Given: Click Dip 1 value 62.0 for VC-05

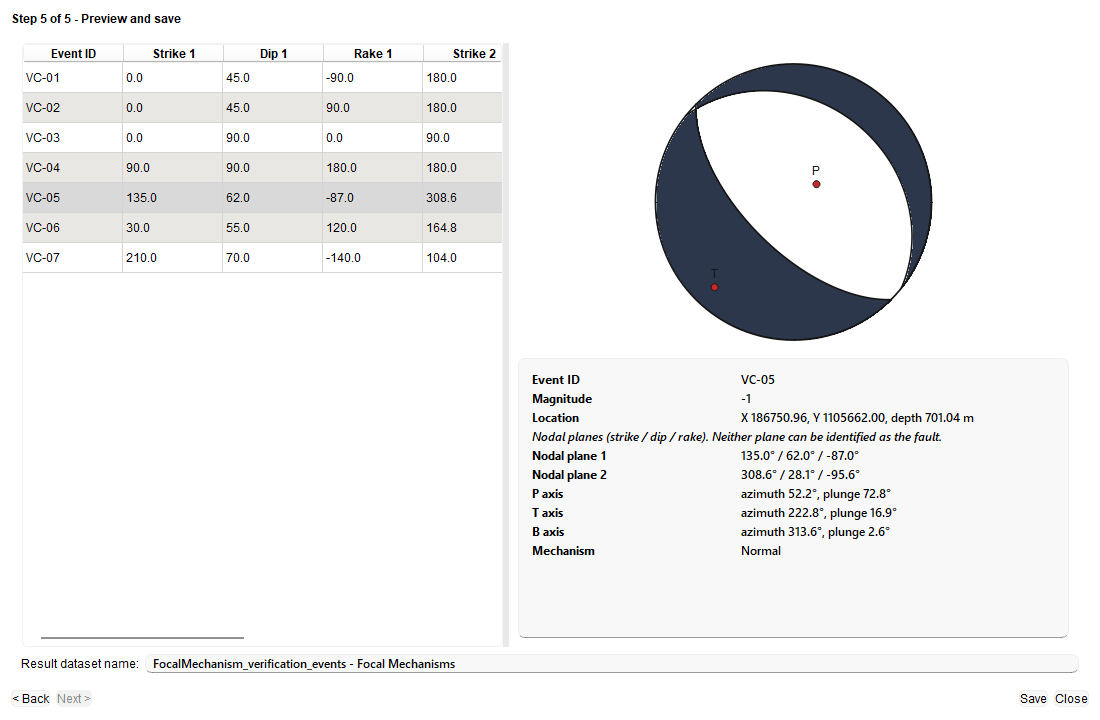Looking at the screenshot, I should [238, 198].
